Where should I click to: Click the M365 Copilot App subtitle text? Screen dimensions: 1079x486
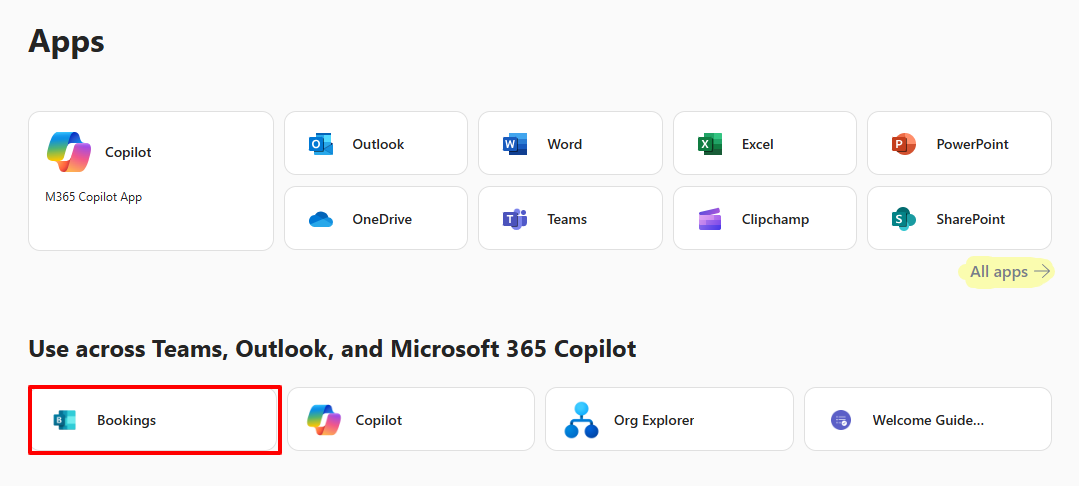pyautogui.click(x=94, y=197)
